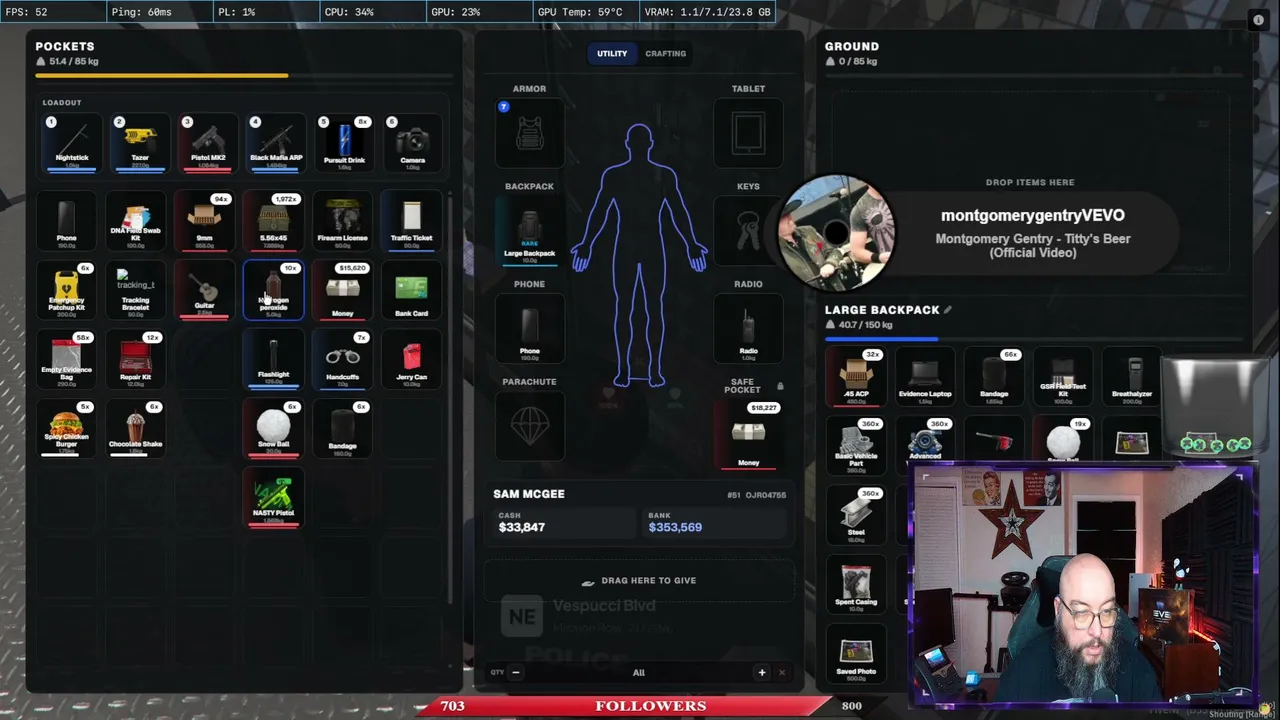Select the Tracking Bracelet item

tap(135, 291)
